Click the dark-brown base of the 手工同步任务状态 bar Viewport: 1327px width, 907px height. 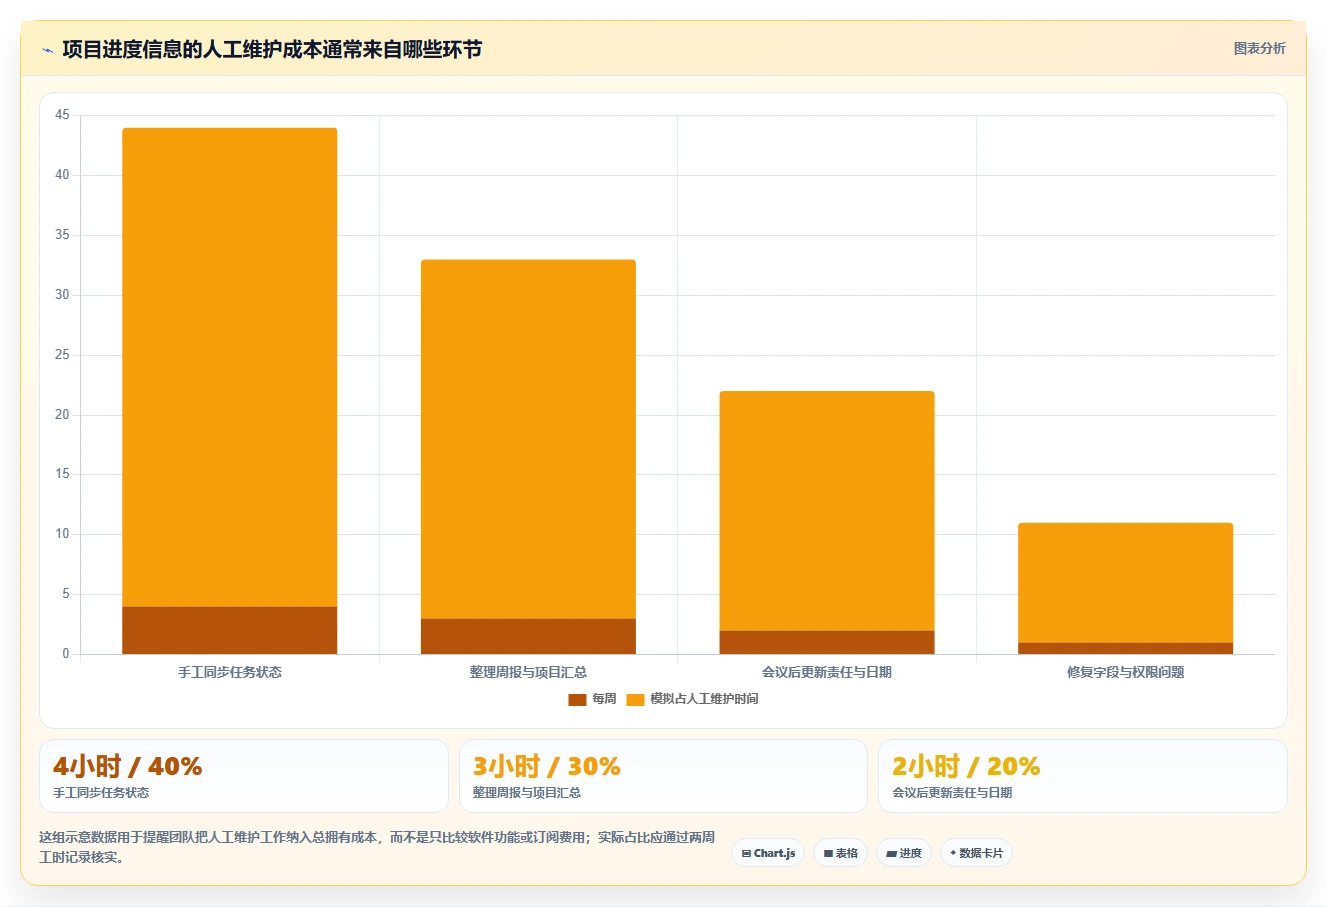click(230, 630)
